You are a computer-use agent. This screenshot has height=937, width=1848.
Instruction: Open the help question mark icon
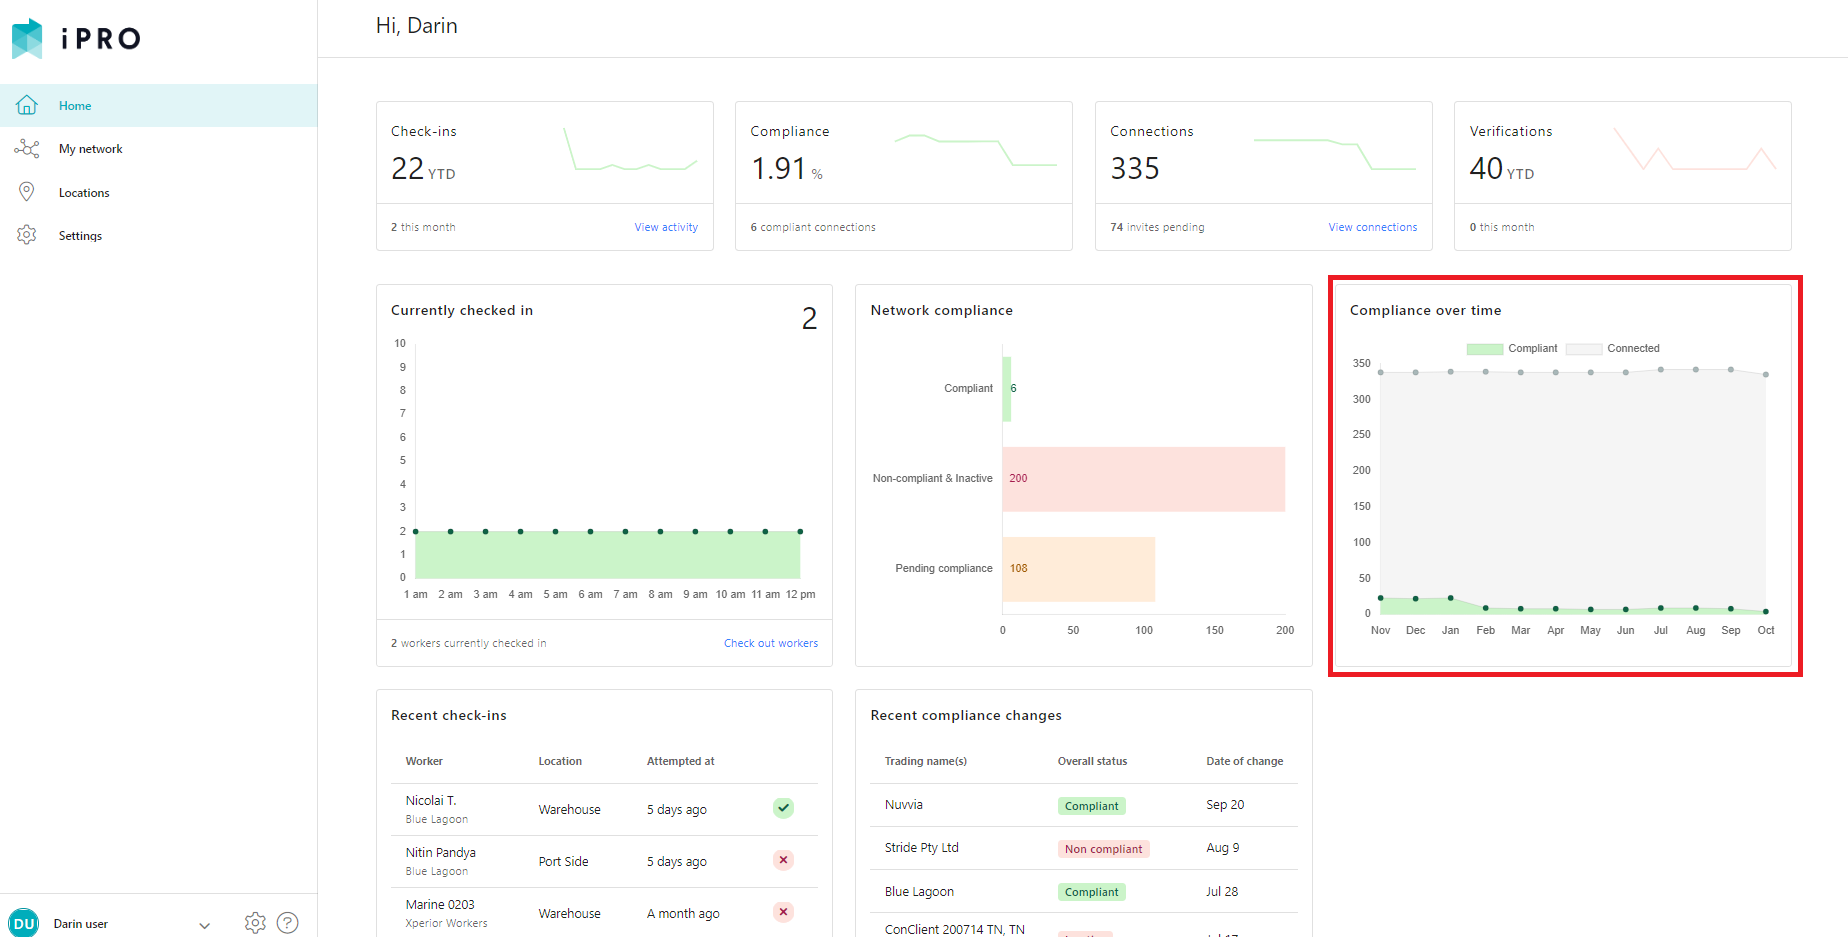pyautogui.click(x=288, y=923)
